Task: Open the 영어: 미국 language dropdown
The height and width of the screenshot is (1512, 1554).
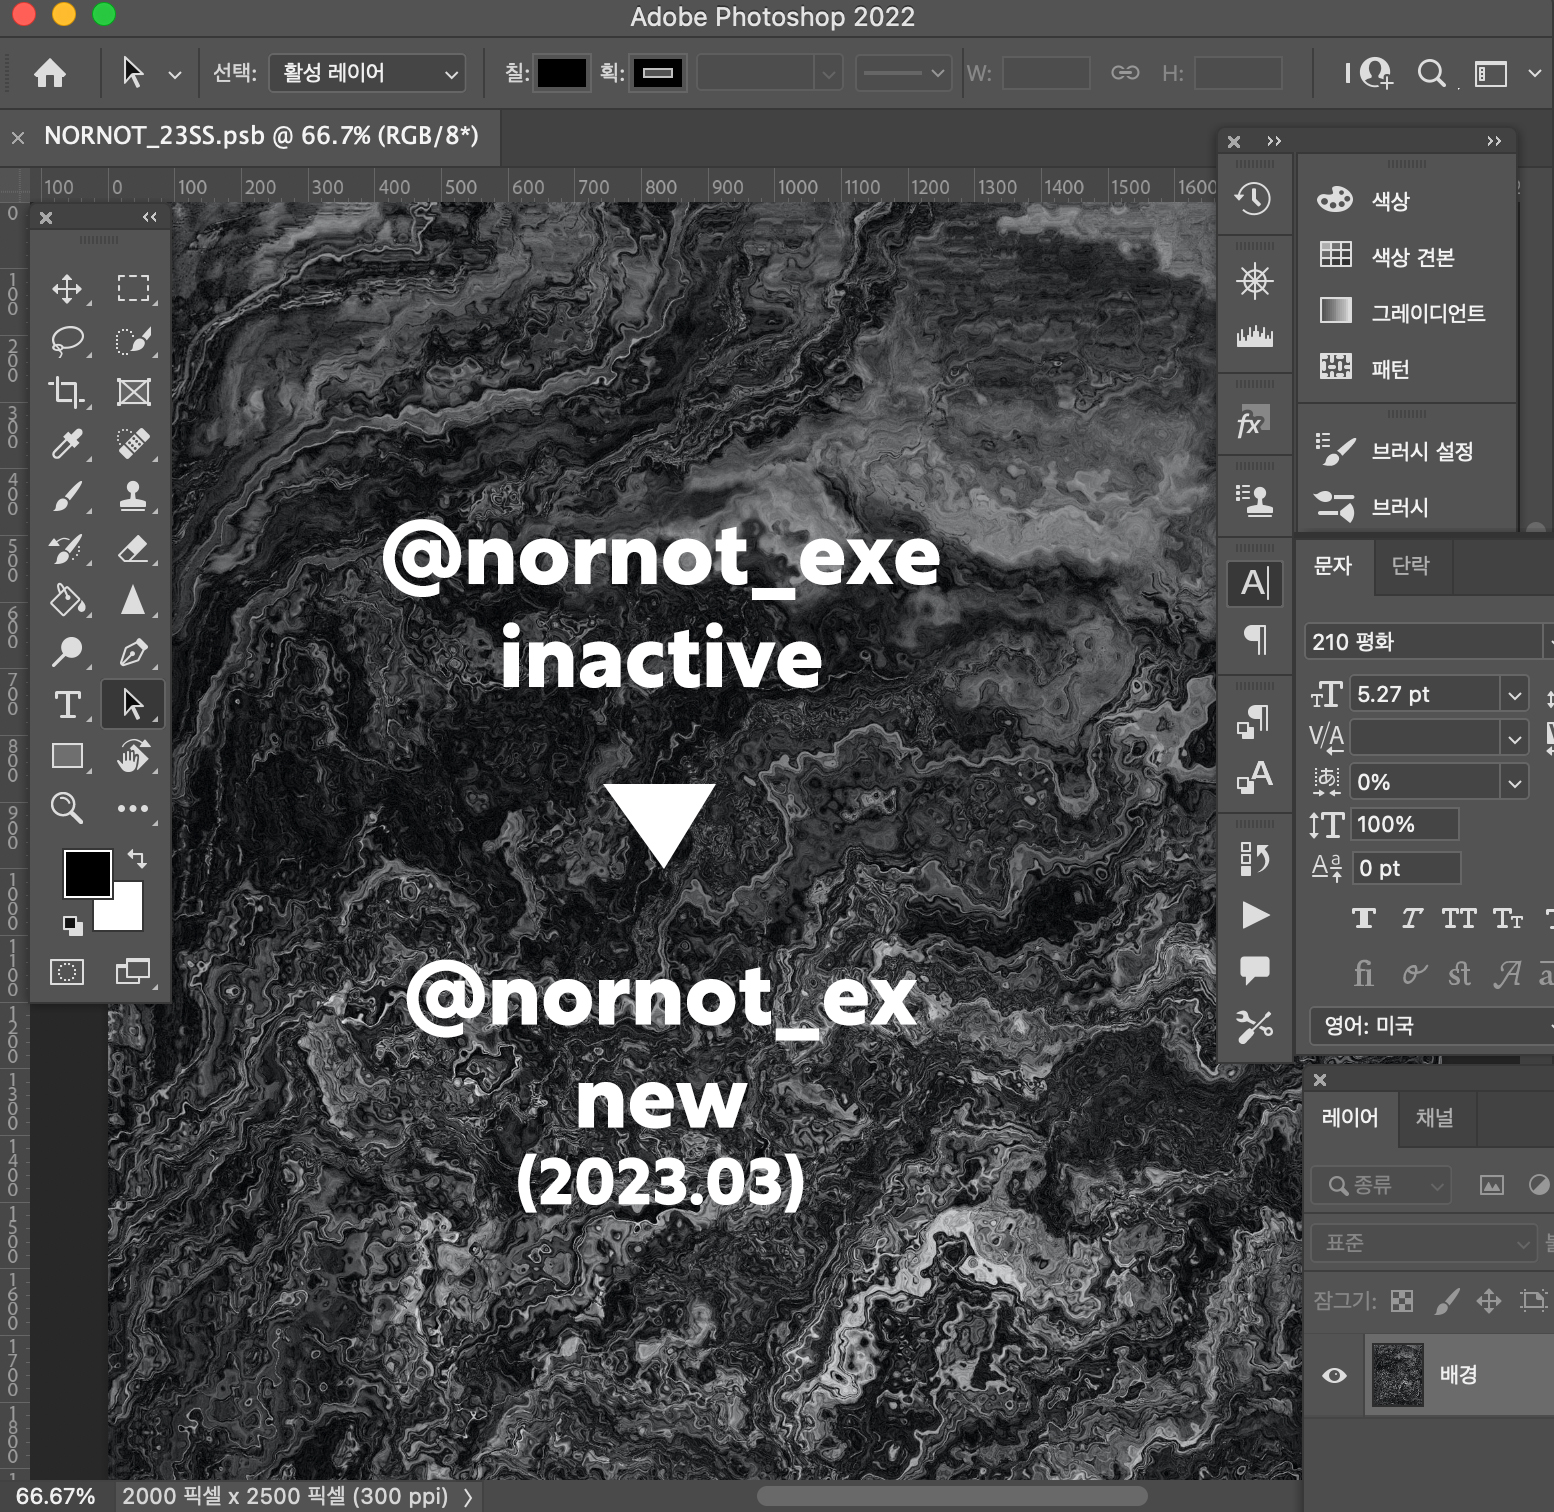Action: 1432,1025
